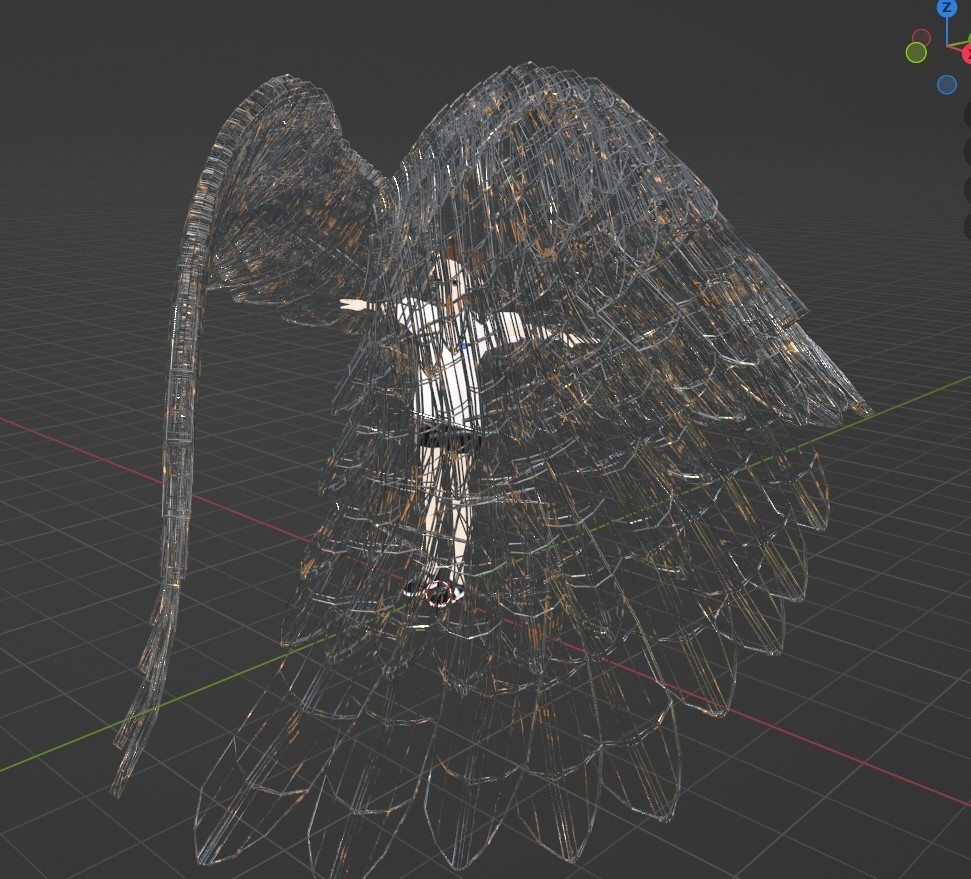Snap view to the red X axis

pos(967,55)
